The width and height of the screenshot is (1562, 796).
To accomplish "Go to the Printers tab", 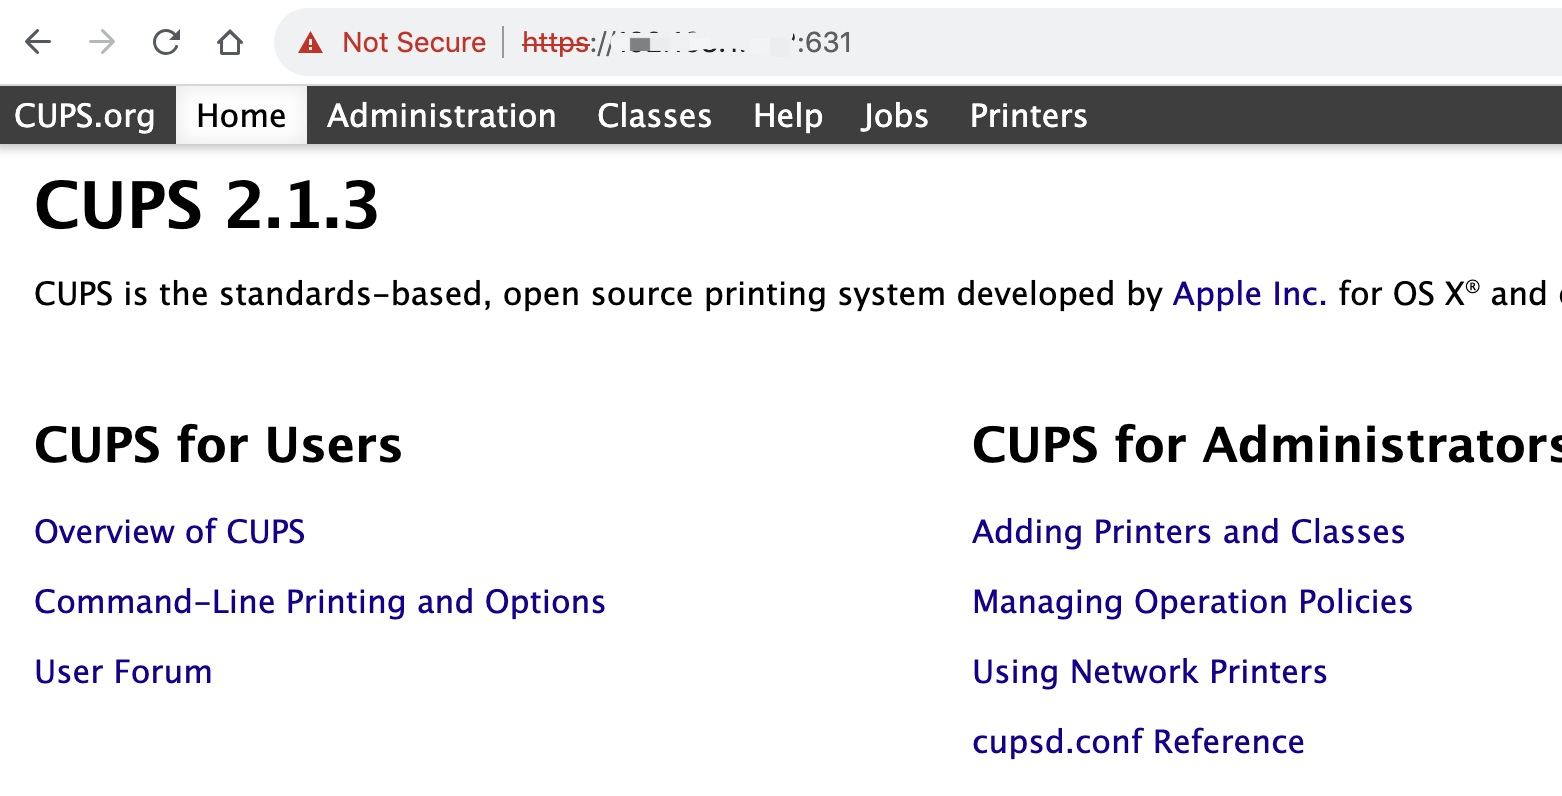I will 1029,115.
